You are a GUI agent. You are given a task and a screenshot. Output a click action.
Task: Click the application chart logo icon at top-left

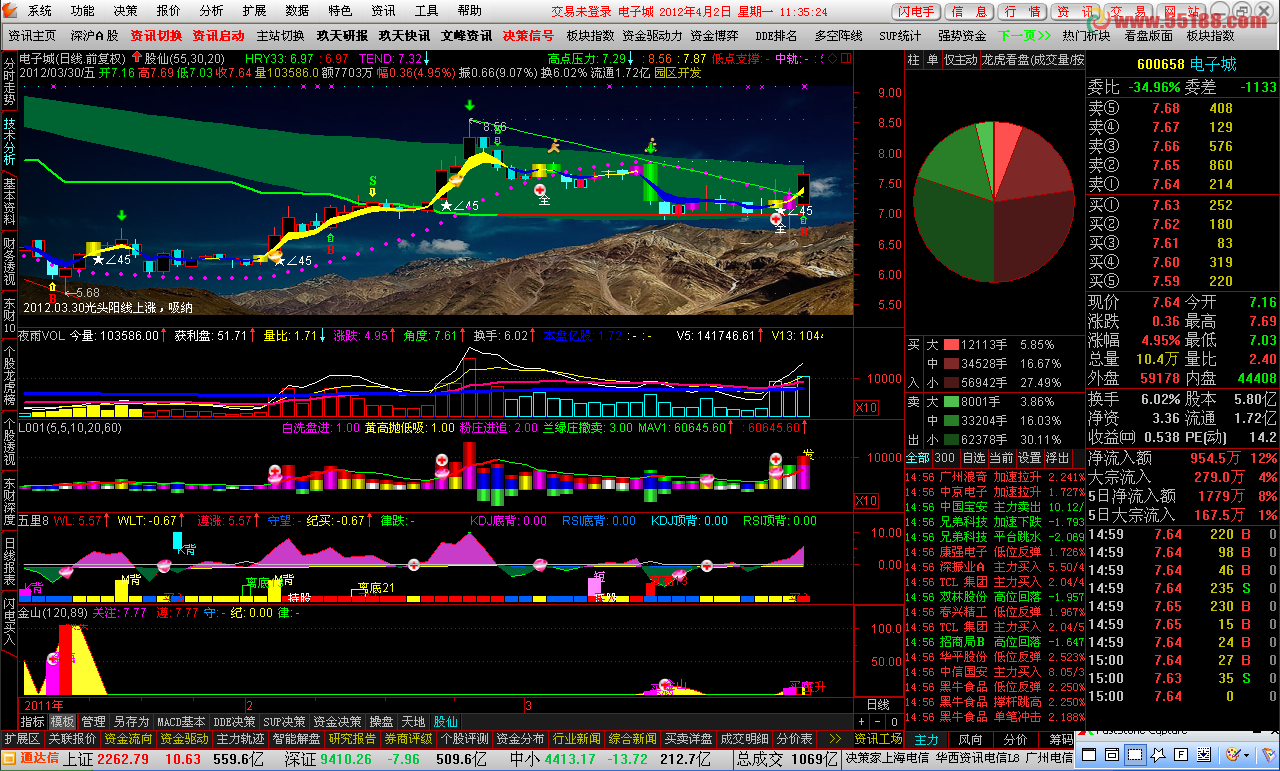point(12,11)
